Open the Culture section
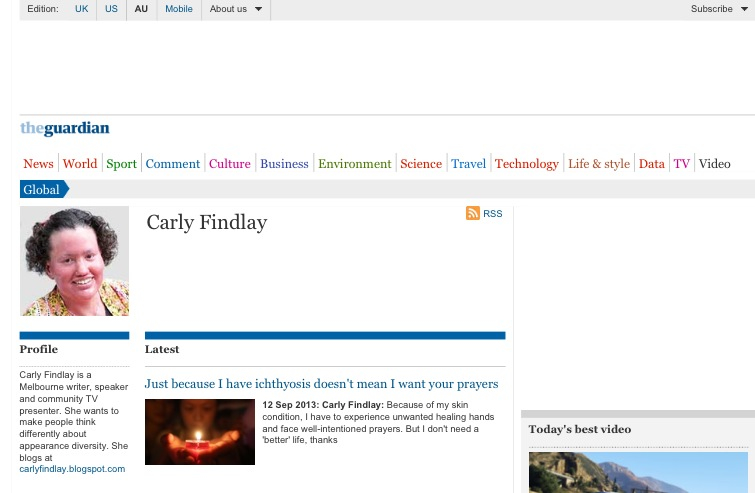 click(x=230, y=164)
